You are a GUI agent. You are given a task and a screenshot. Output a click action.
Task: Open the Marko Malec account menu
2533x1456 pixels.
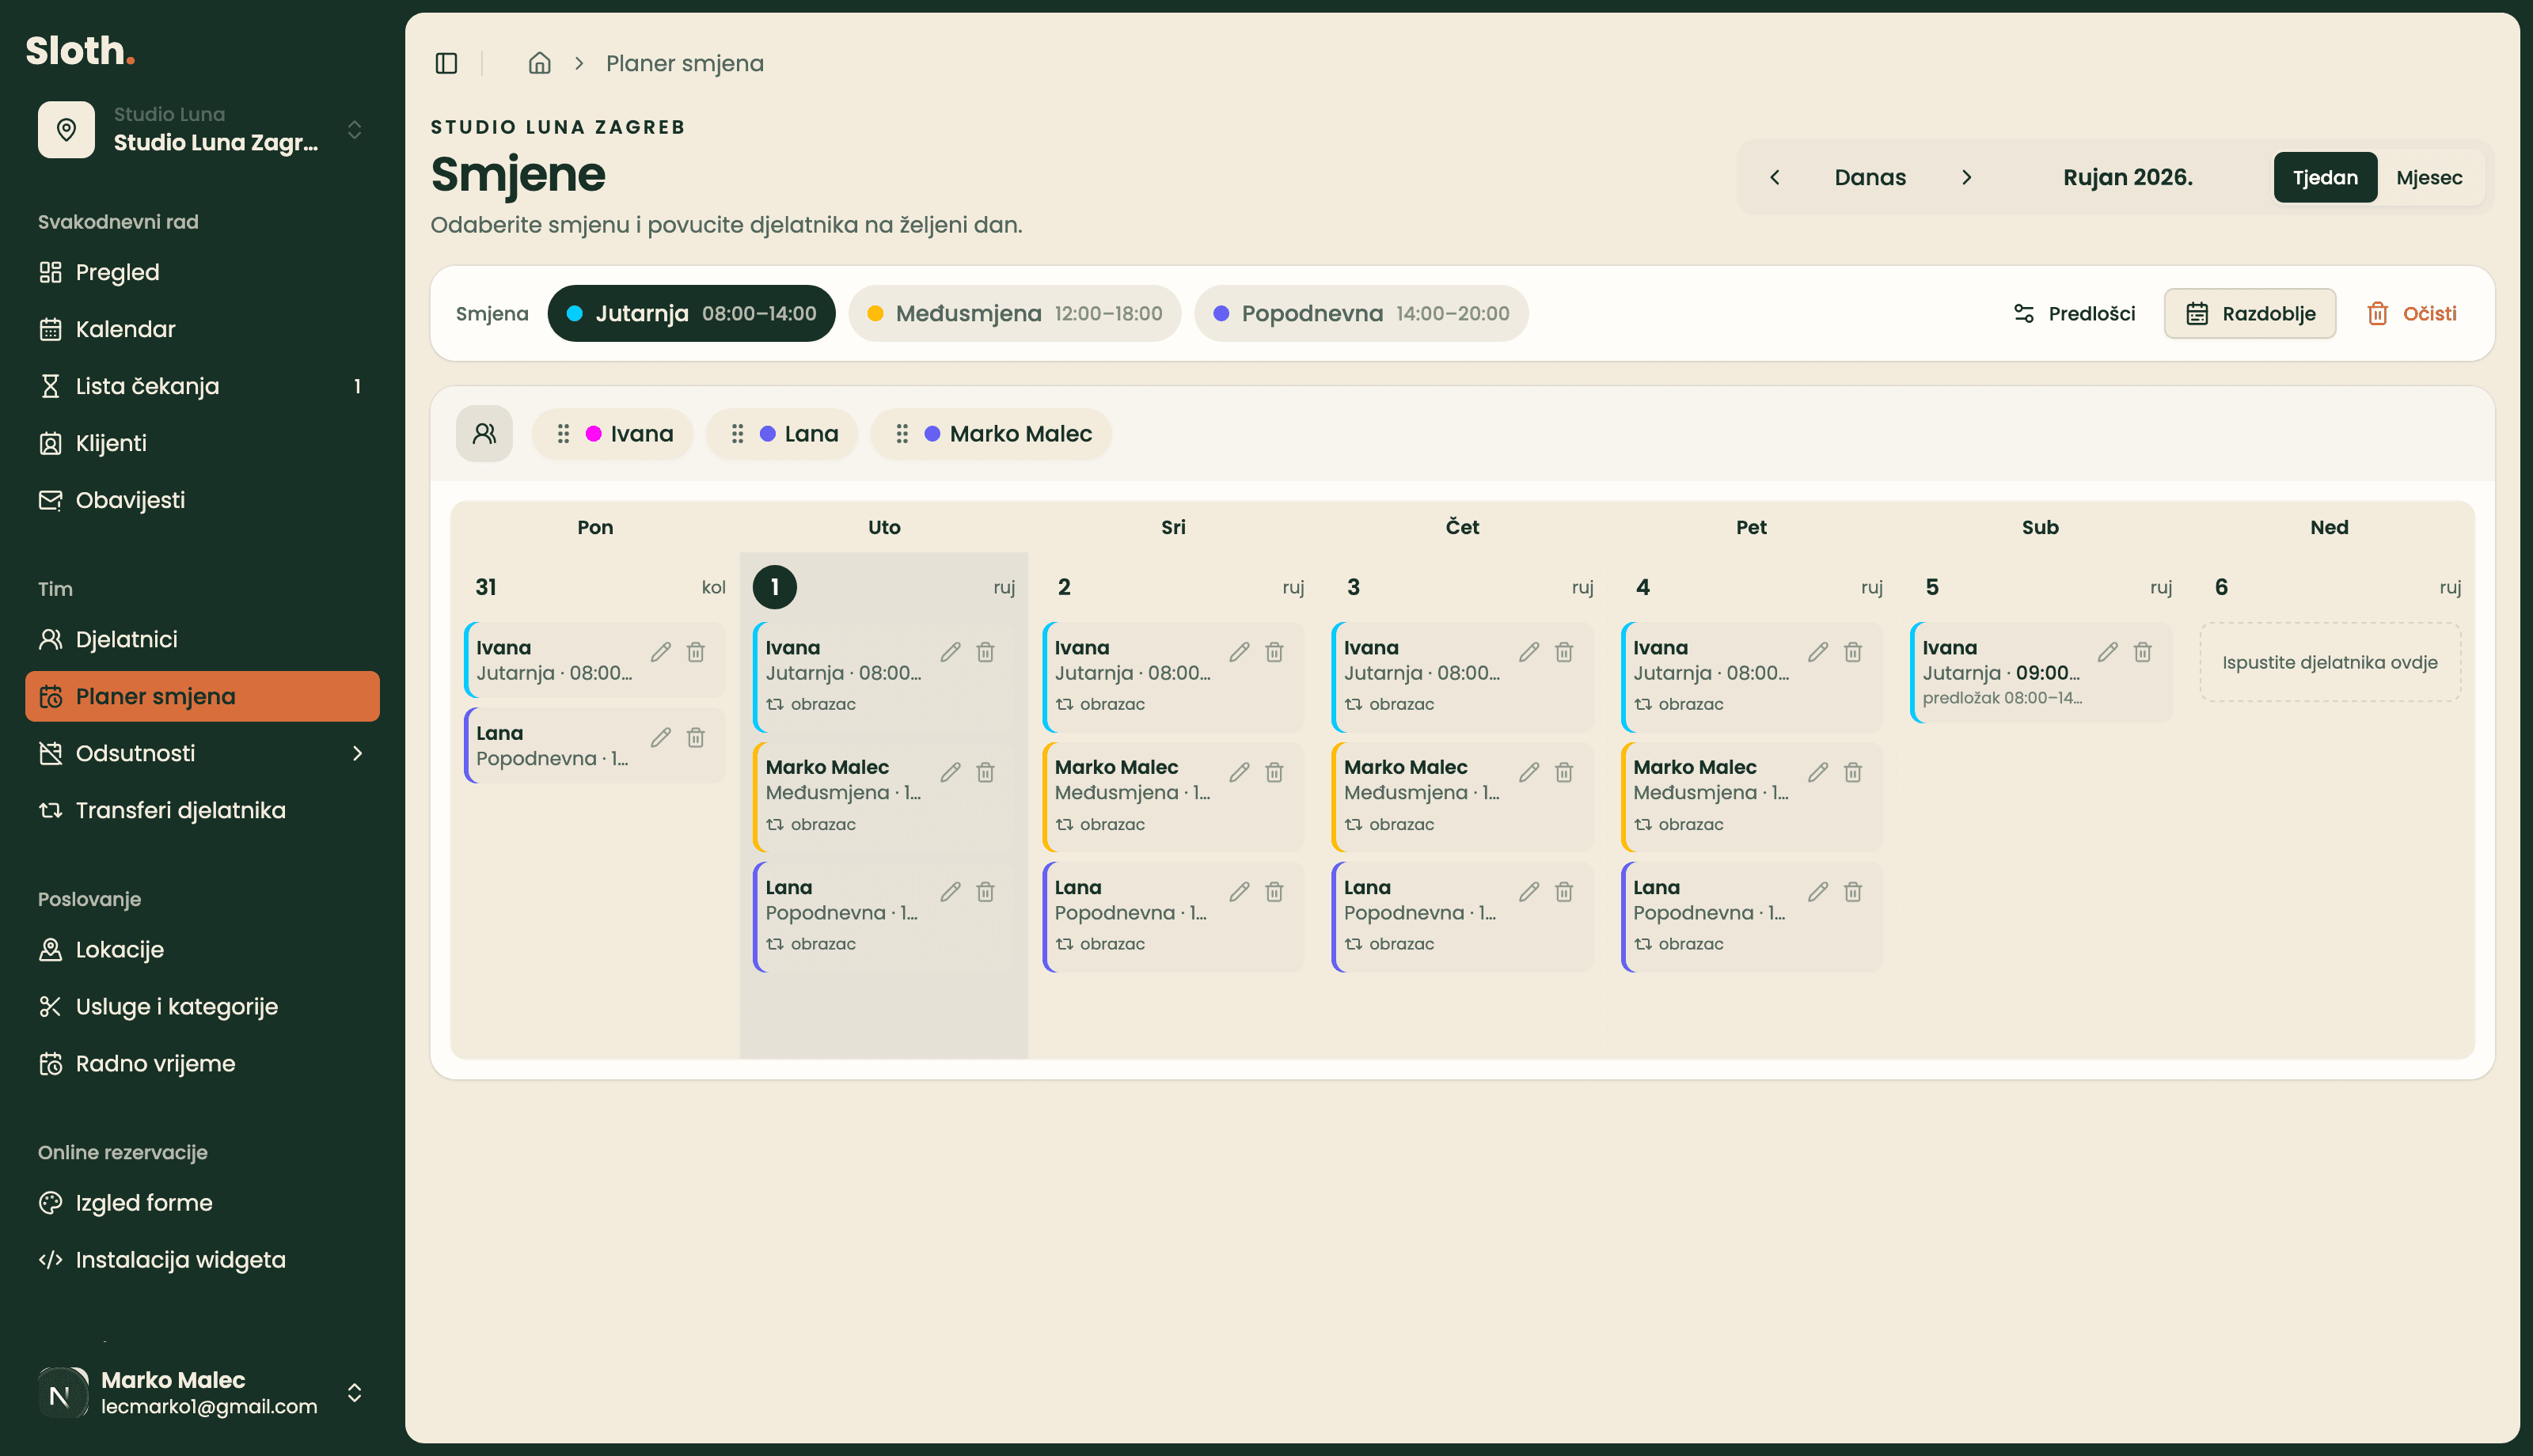tap(202, 1392)
